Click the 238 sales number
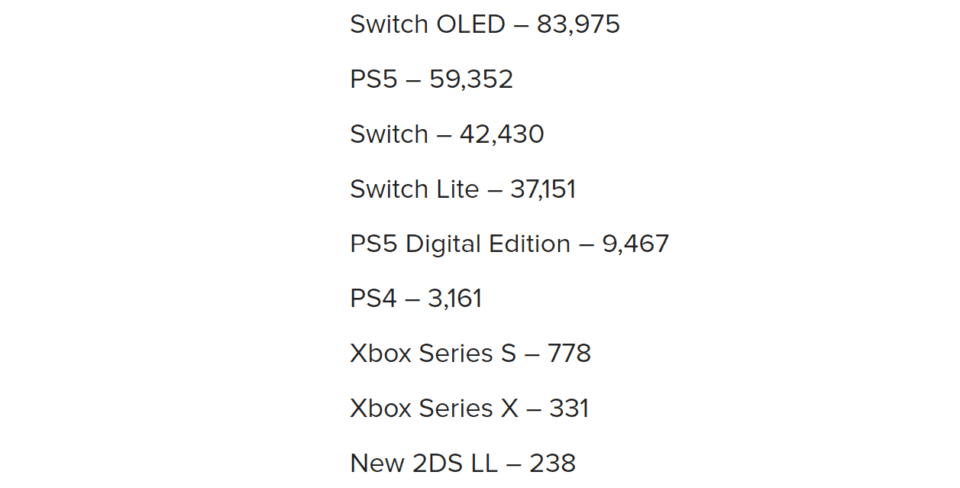Image resolution: width=960 pixels, height=488 pixels. coord(553,464)
